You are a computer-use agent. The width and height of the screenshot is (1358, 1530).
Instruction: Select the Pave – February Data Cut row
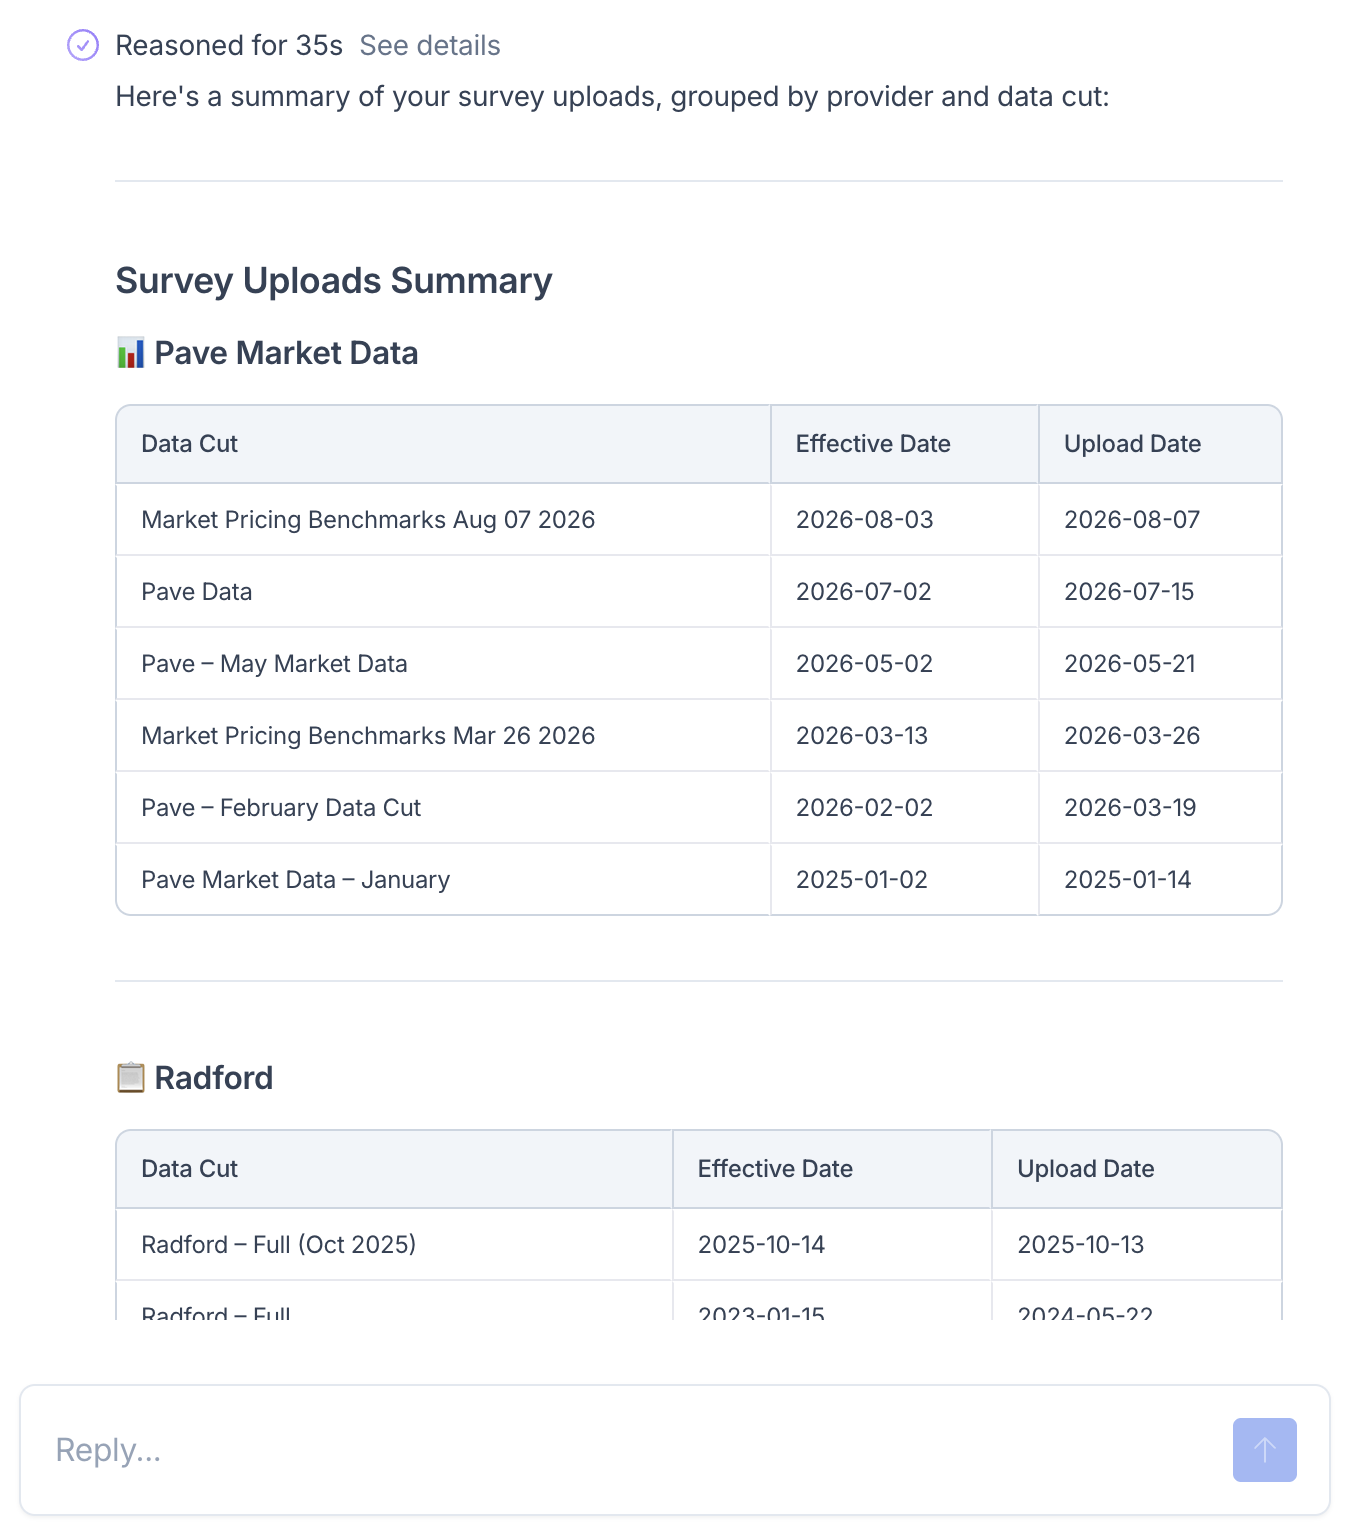tap(699, 808)
